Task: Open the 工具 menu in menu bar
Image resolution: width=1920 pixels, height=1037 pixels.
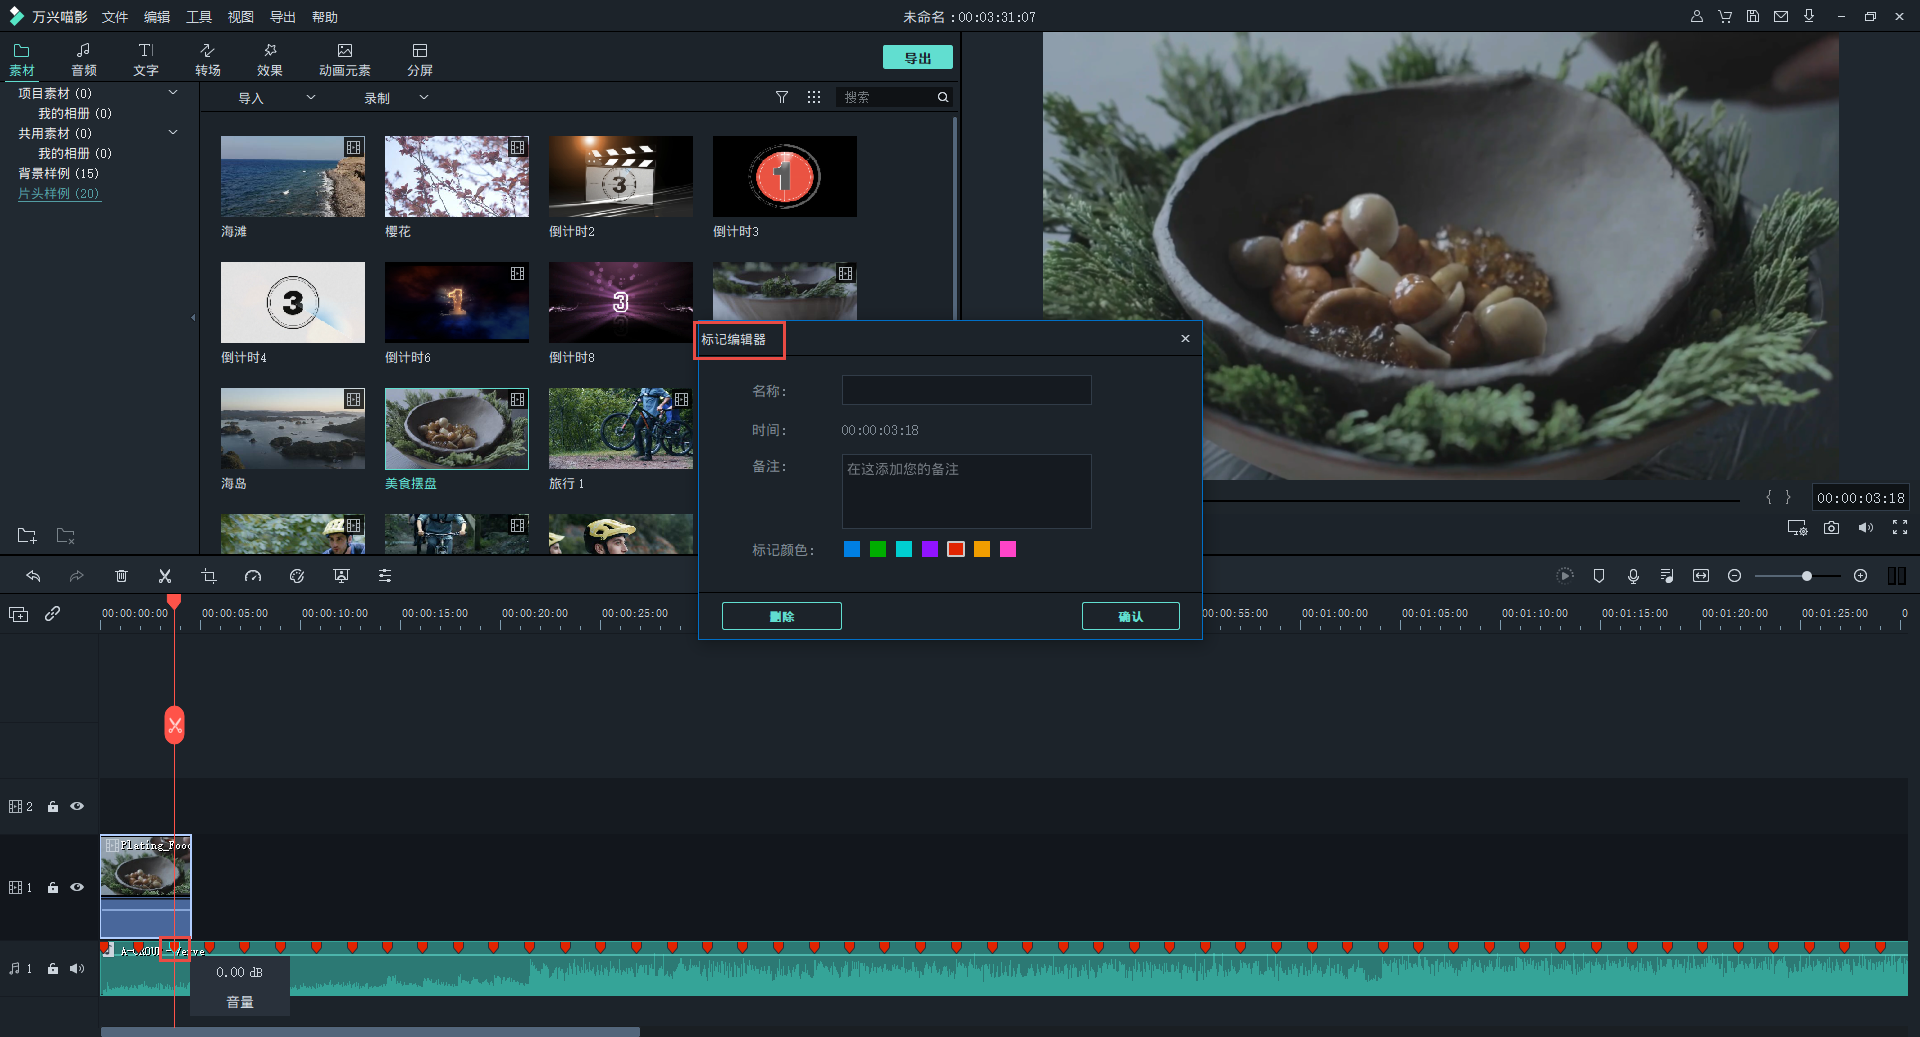Action: (x=199, y=17)
